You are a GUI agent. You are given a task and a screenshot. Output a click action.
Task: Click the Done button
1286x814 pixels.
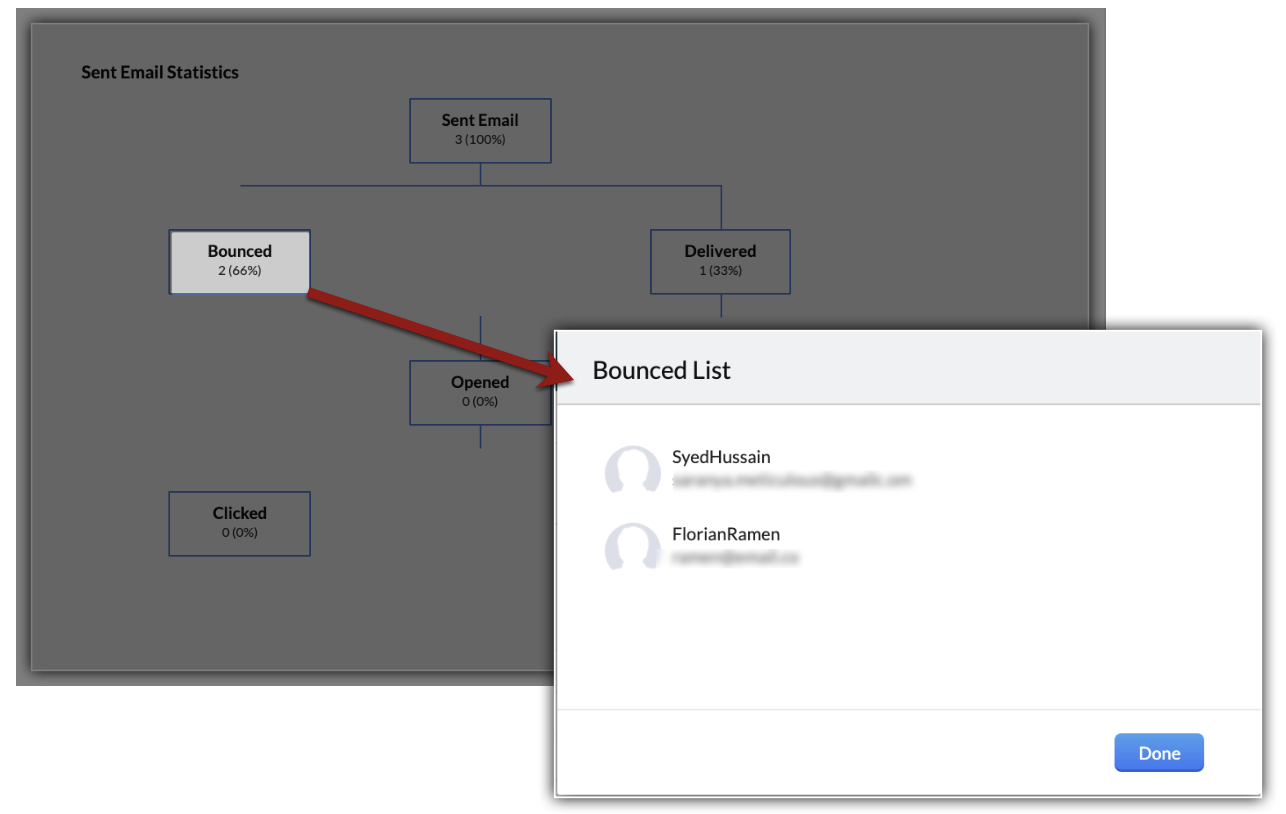pos(1158,753)
